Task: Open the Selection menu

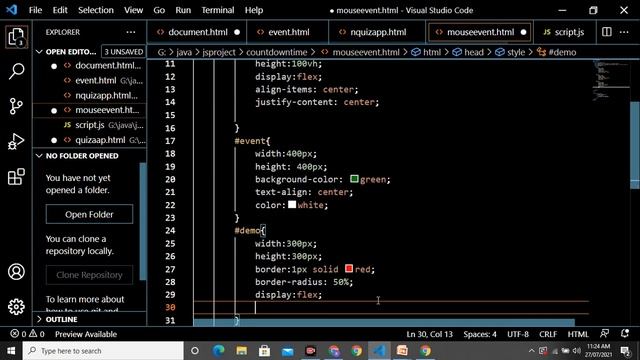Action: point(96,10)
